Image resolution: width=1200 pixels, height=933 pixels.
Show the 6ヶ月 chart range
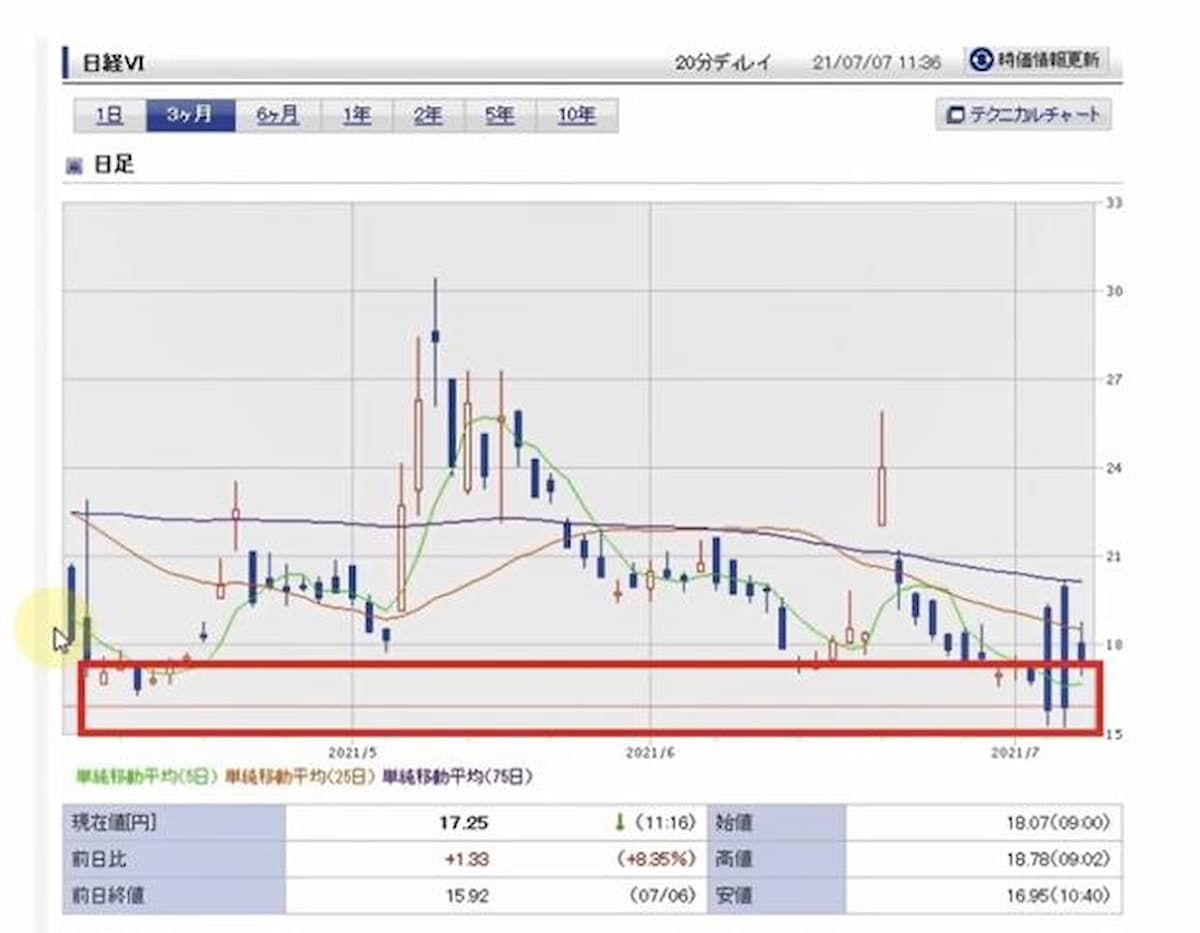coord(277,116)
